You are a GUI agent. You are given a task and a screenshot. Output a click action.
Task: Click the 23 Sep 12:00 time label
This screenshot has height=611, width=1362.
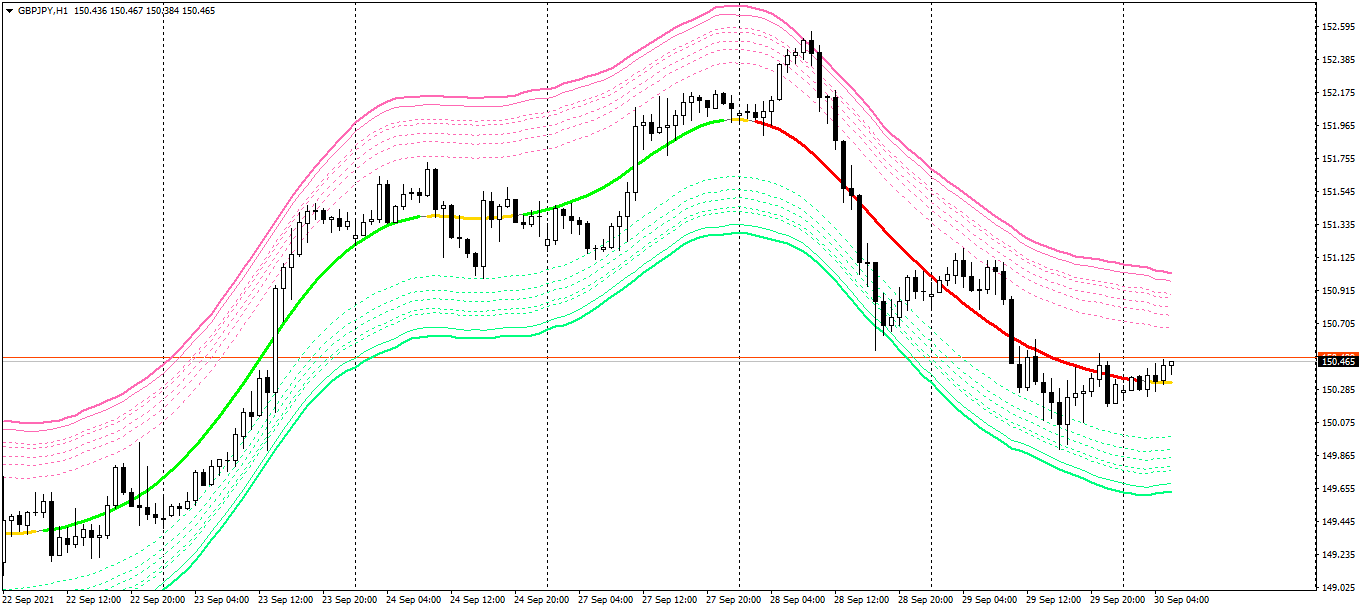coord(285,600)
